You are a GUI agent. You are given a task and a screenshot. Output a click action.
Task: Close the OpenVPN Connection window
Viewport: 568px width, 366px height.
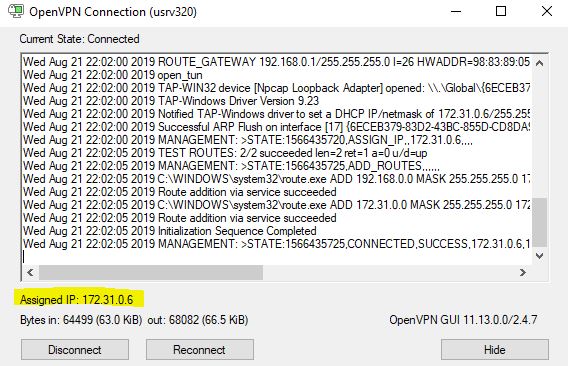tap(547, 11)
